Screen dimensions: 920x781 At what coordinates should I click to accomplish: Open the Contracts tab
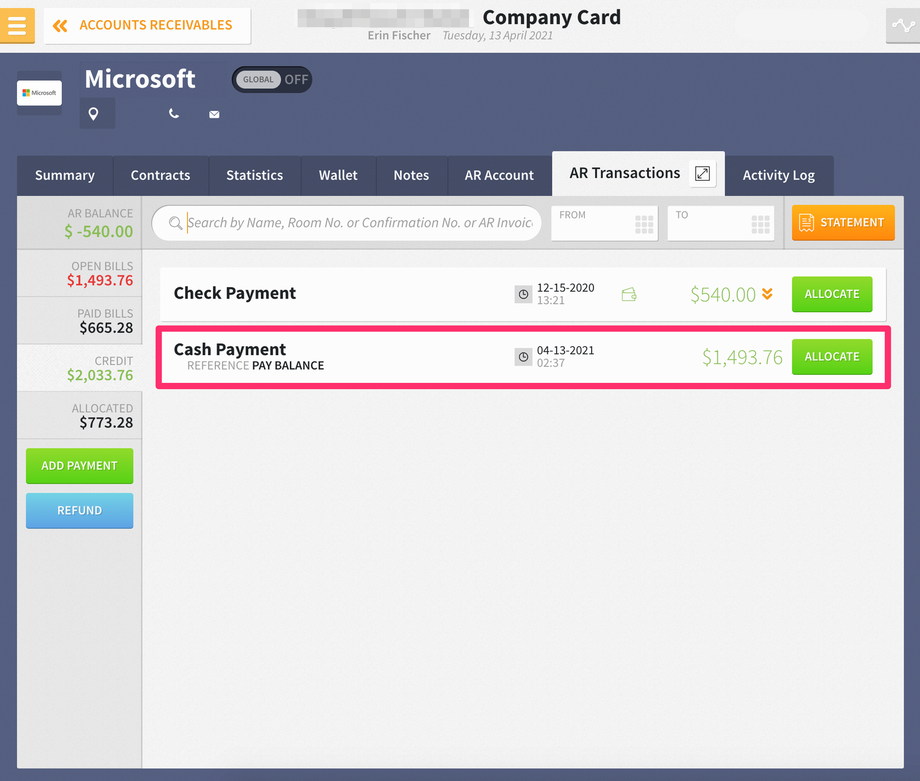pyautogui.click(x=160, y=175)
